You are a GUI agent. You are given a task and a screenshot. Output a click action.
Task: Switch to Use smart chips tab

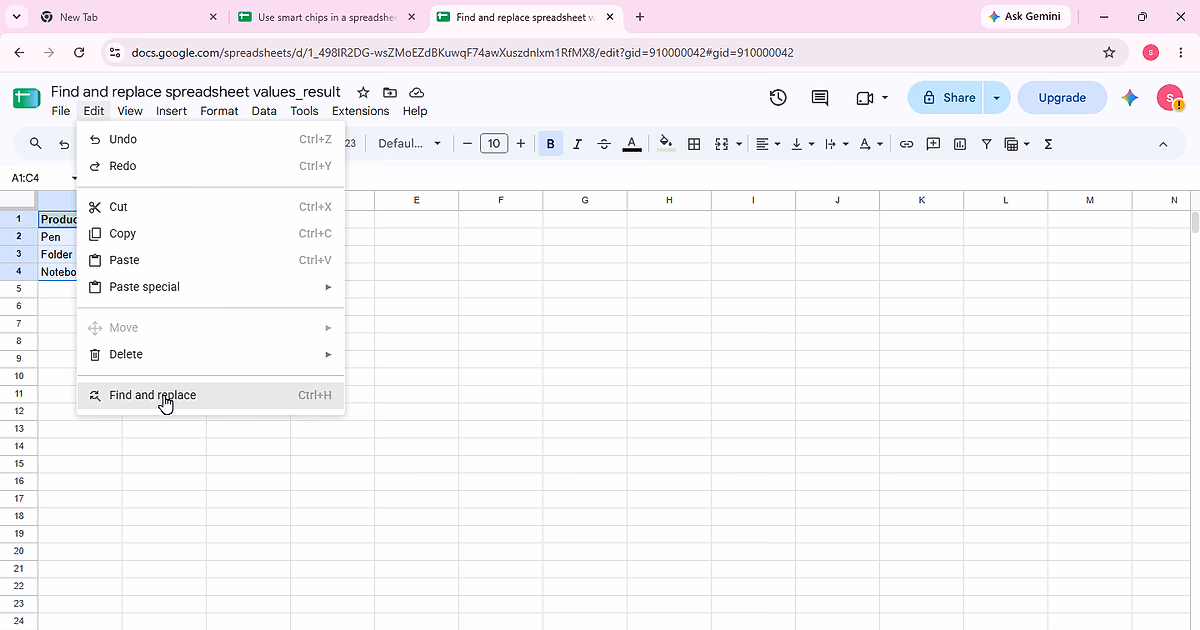[x=327, y=17]
